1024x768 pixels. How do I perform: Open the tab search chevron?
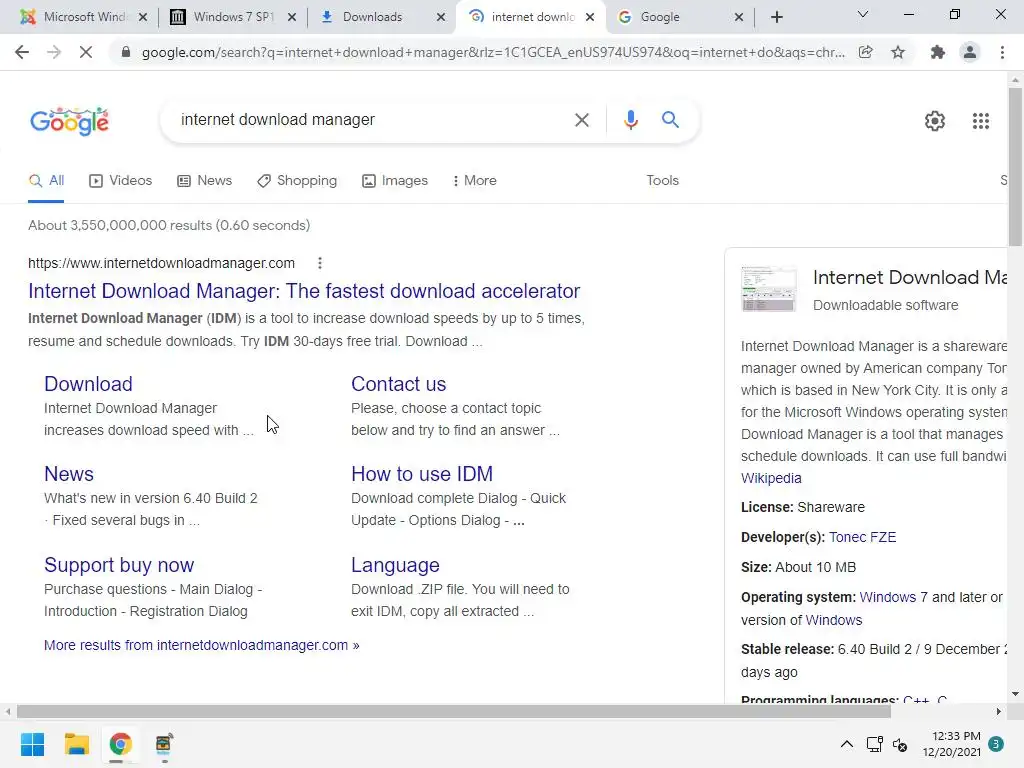[863, 14]
